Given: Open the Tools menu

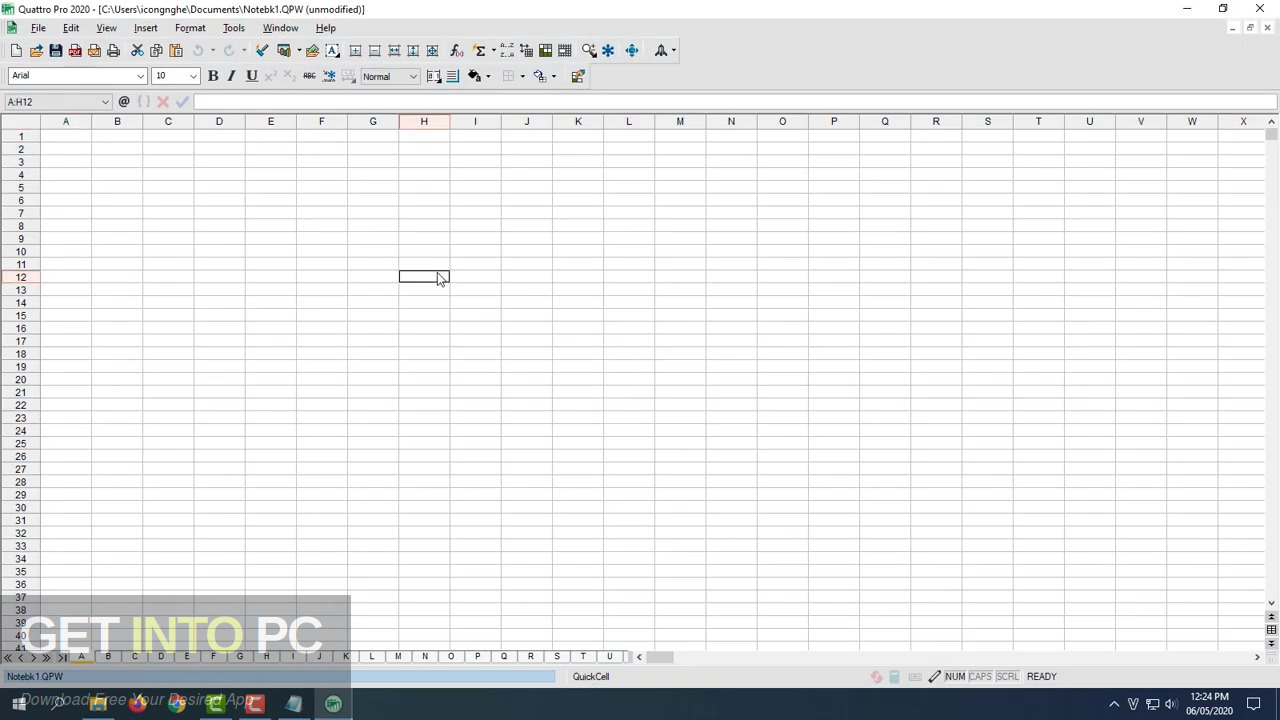Looking at the screenshot, I should pyautogui.click(x=233, y=28).
